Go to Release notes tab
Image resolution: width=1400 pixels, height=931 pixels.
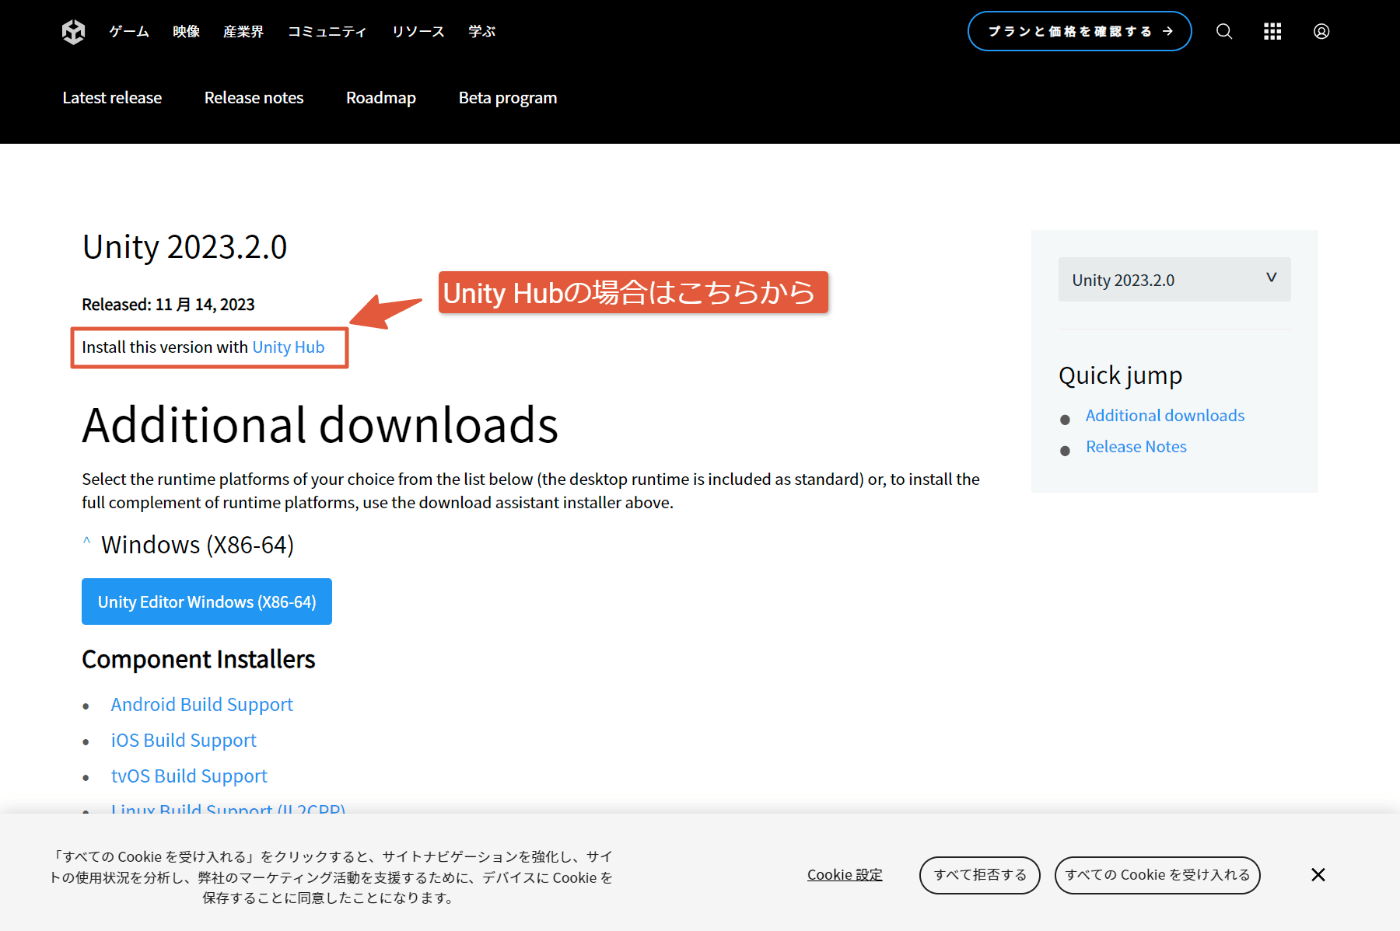coord(254,98)
